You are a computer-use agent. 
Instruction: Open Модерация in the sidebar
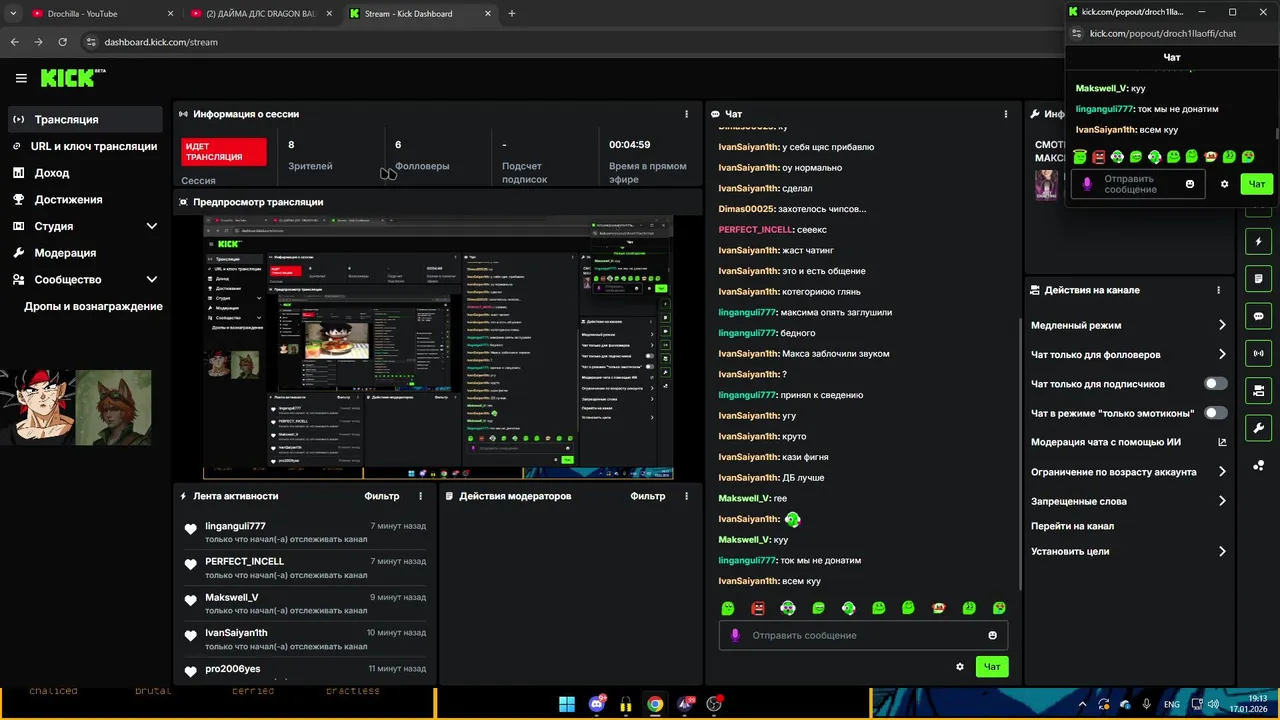pyautogui.click(x=85, y=253)
